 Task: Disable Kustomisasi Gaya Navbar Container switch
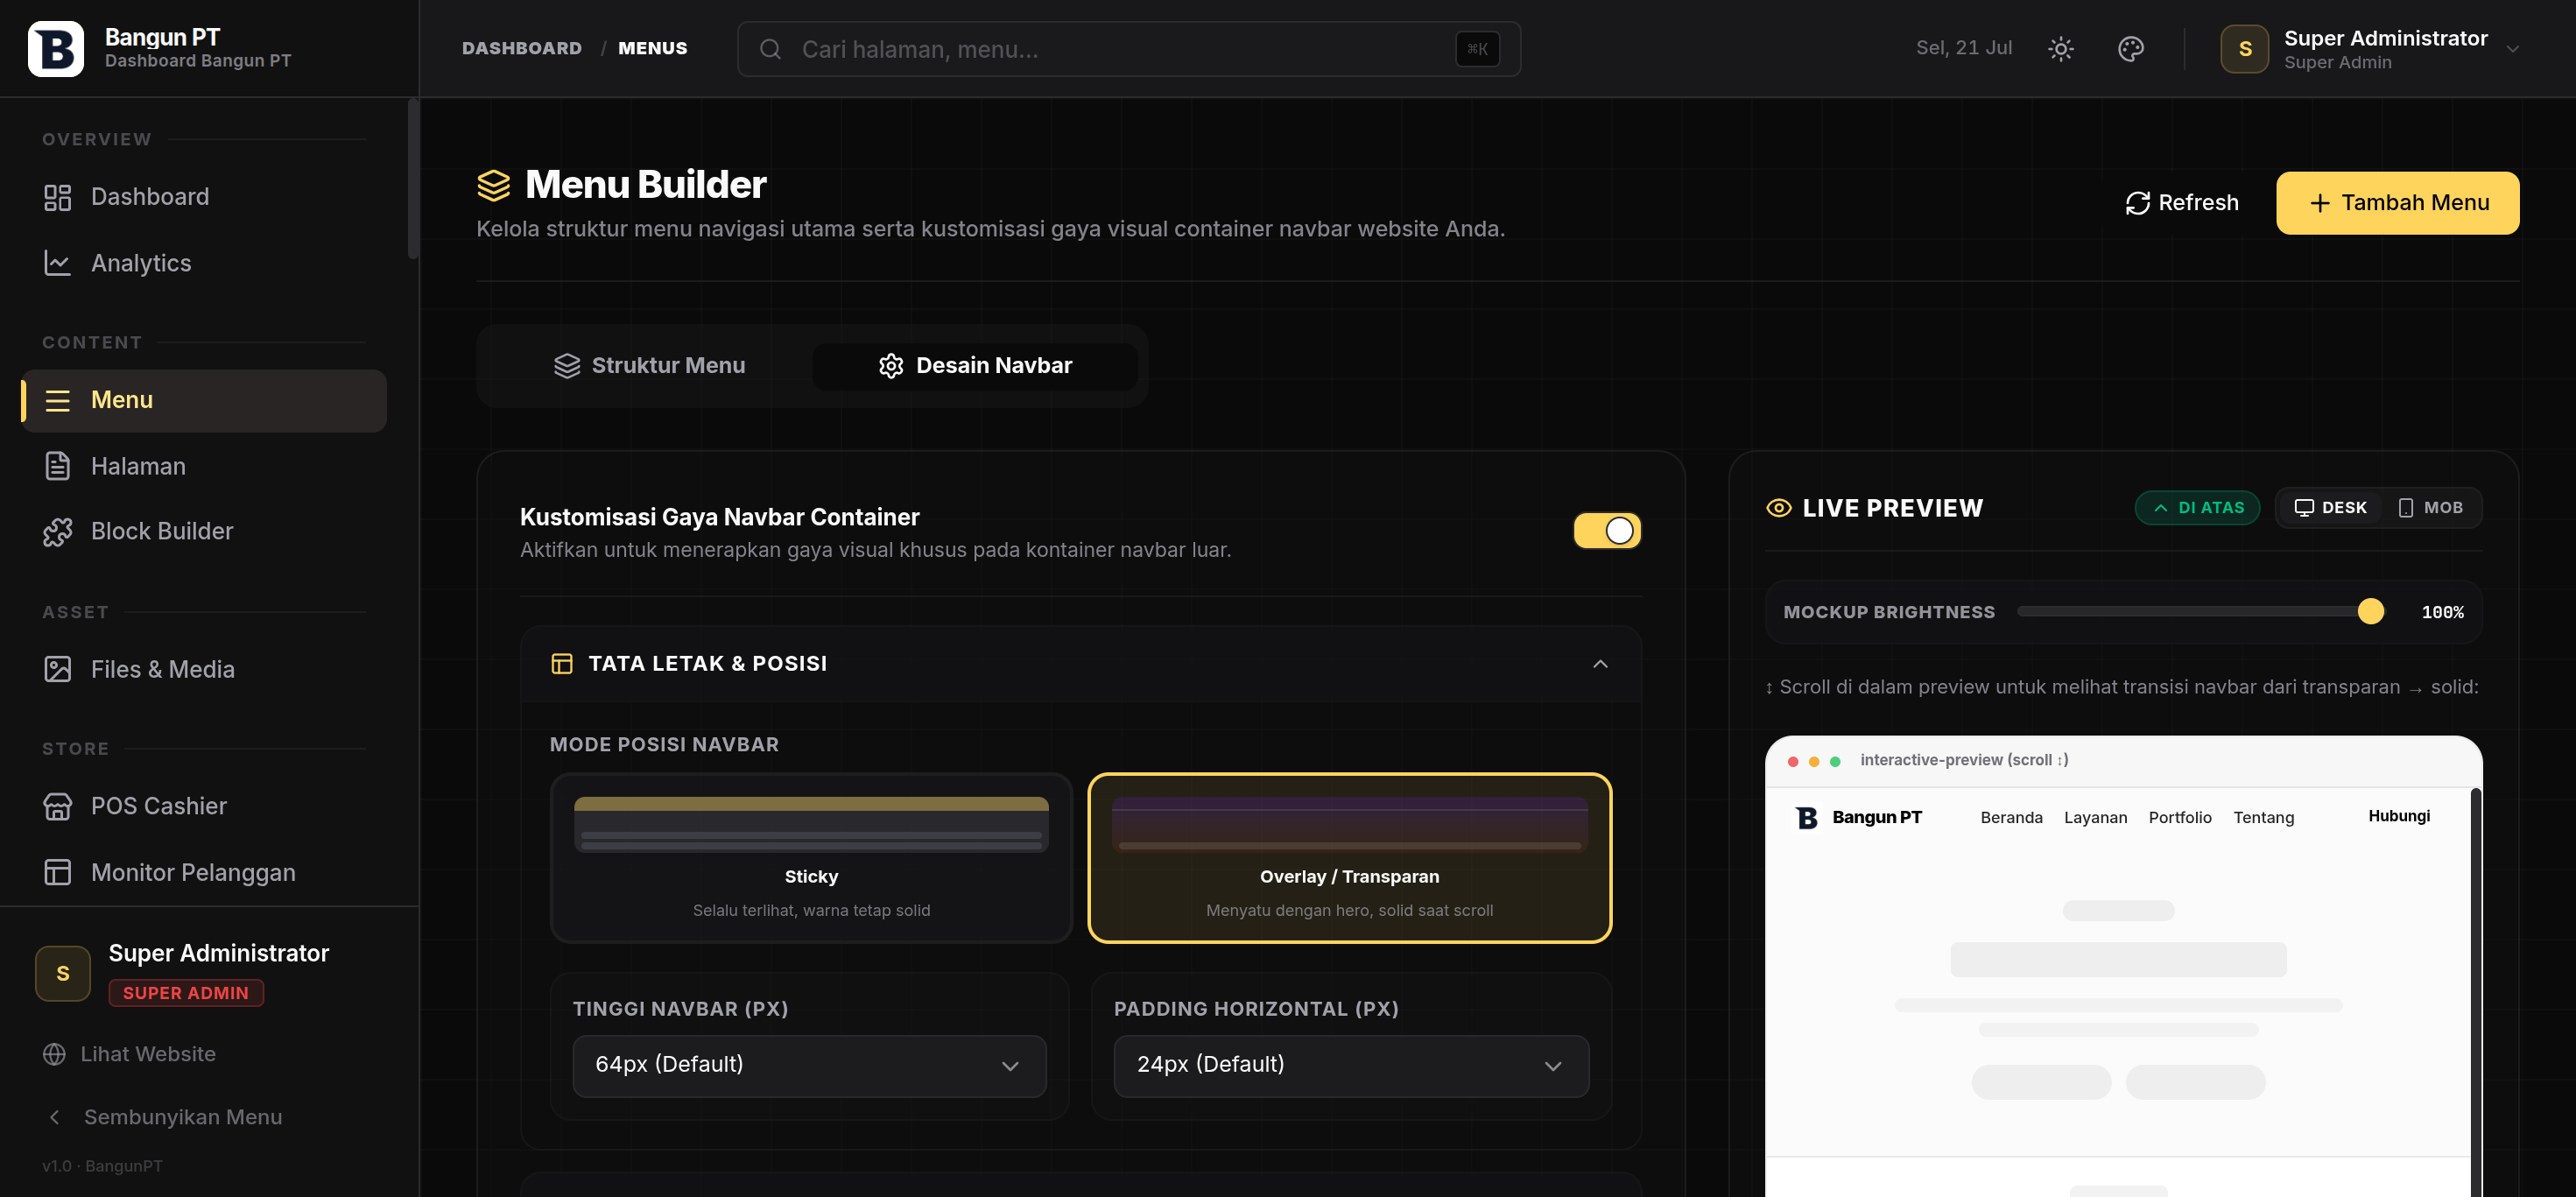(1606, 531)
